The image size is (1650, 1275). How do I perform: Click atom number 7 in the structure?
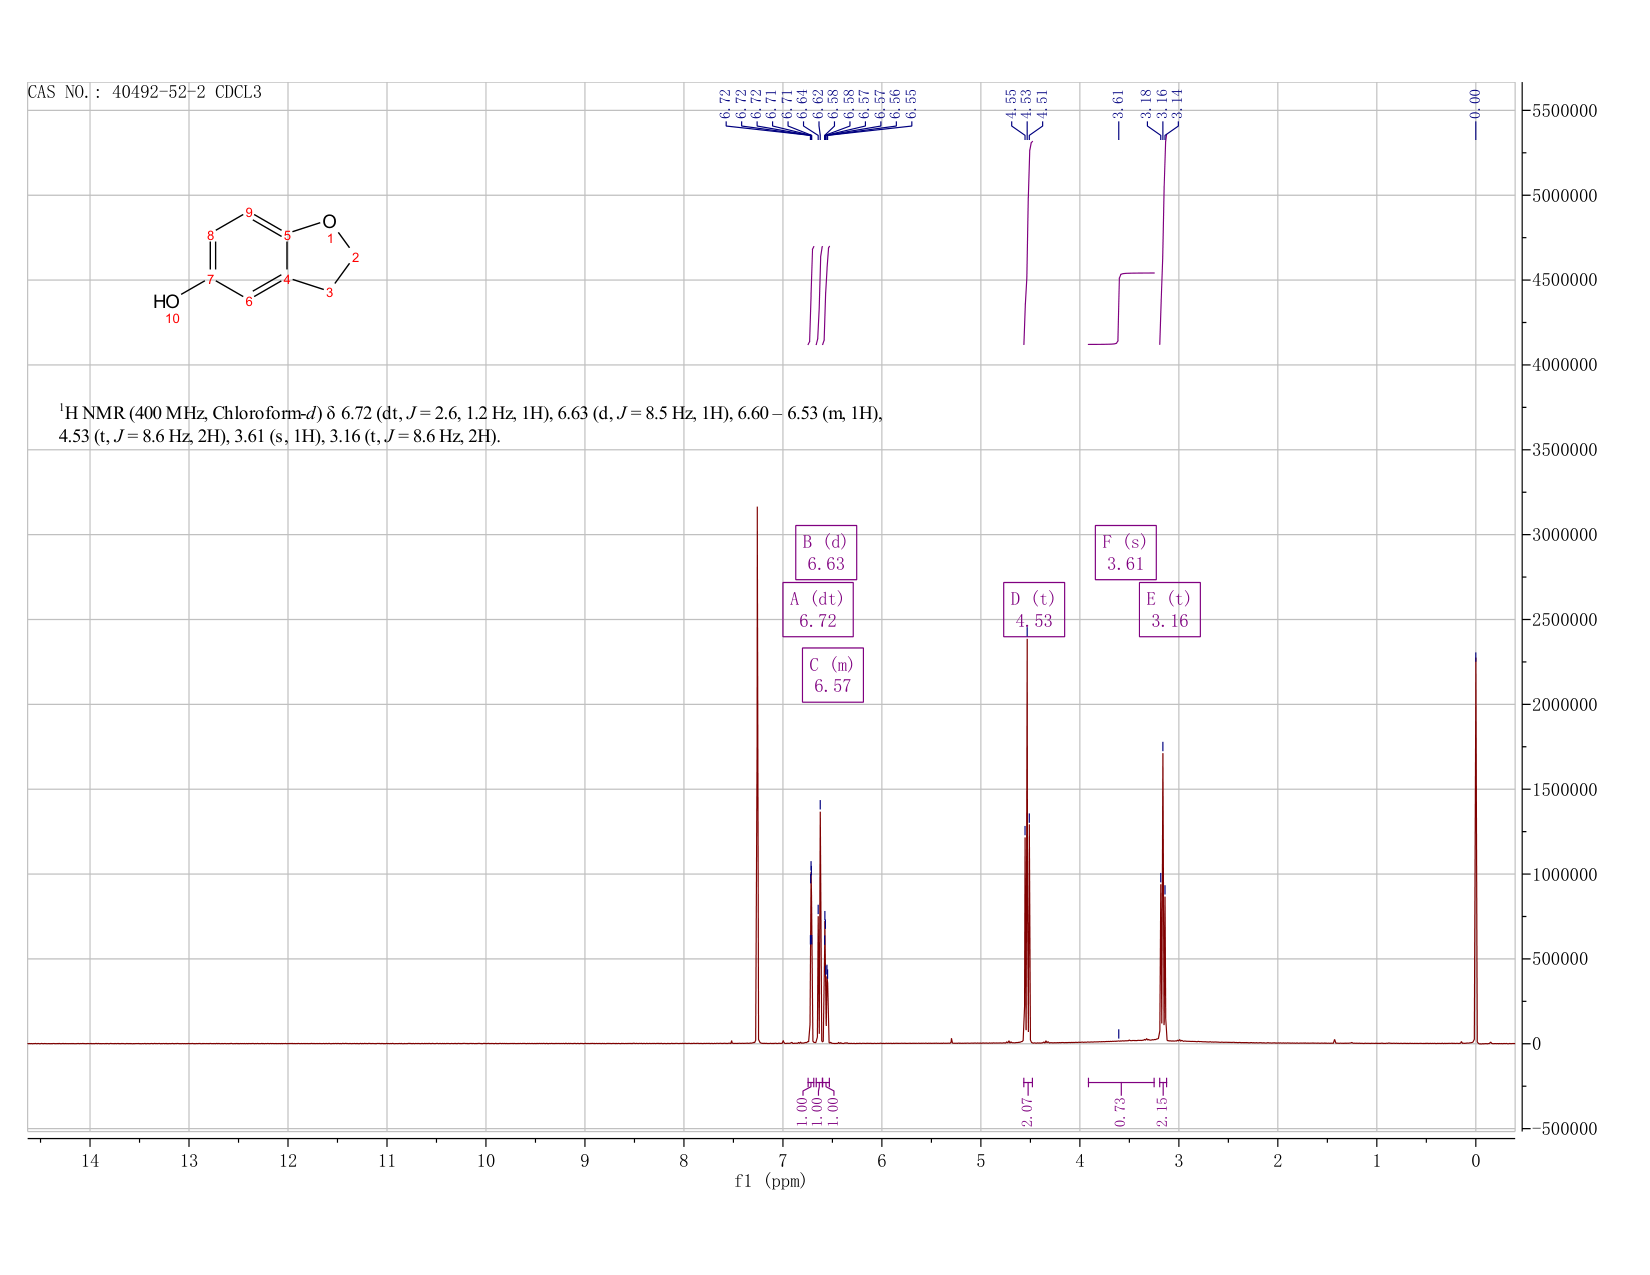pos(210,279)
